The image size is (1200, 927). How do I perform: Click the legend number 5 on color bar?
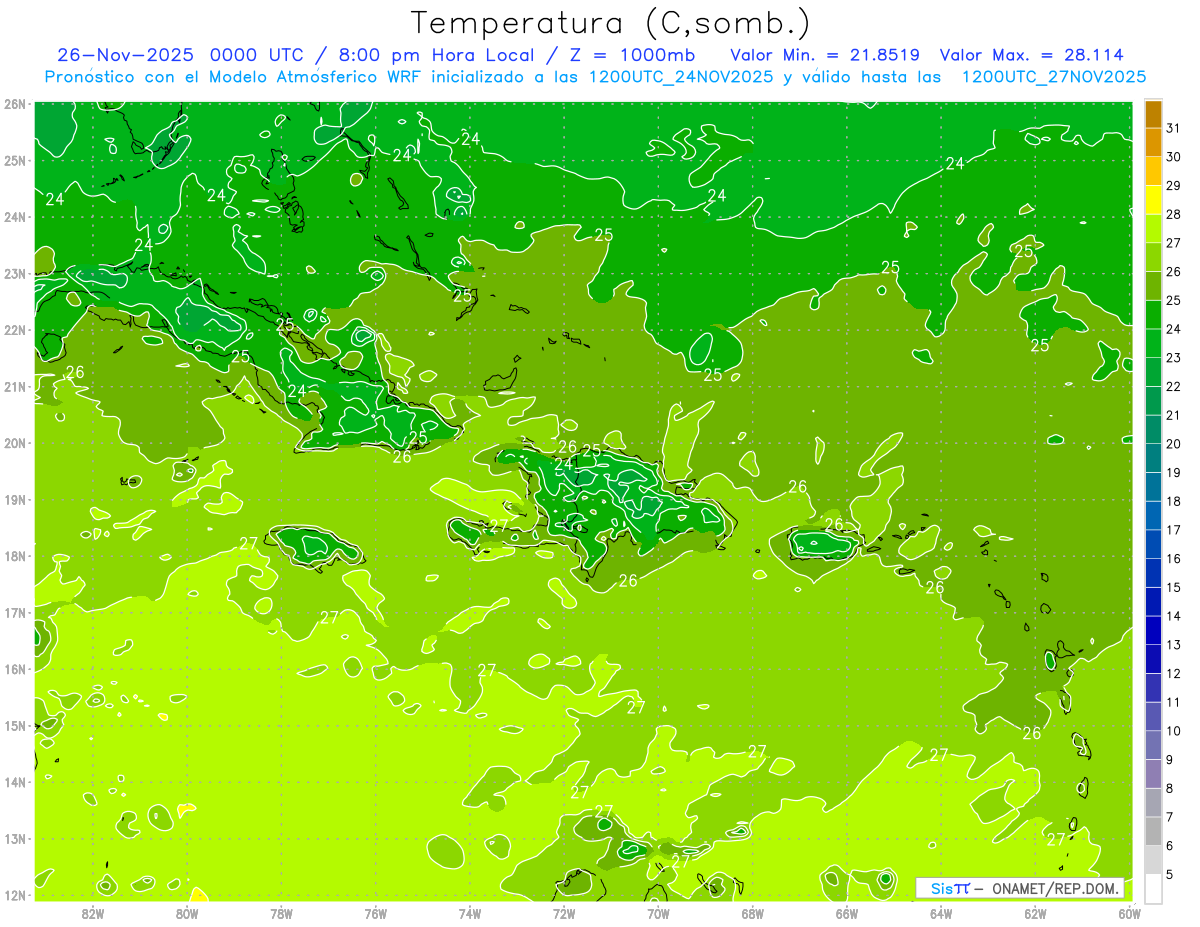tap(1170, 875)
